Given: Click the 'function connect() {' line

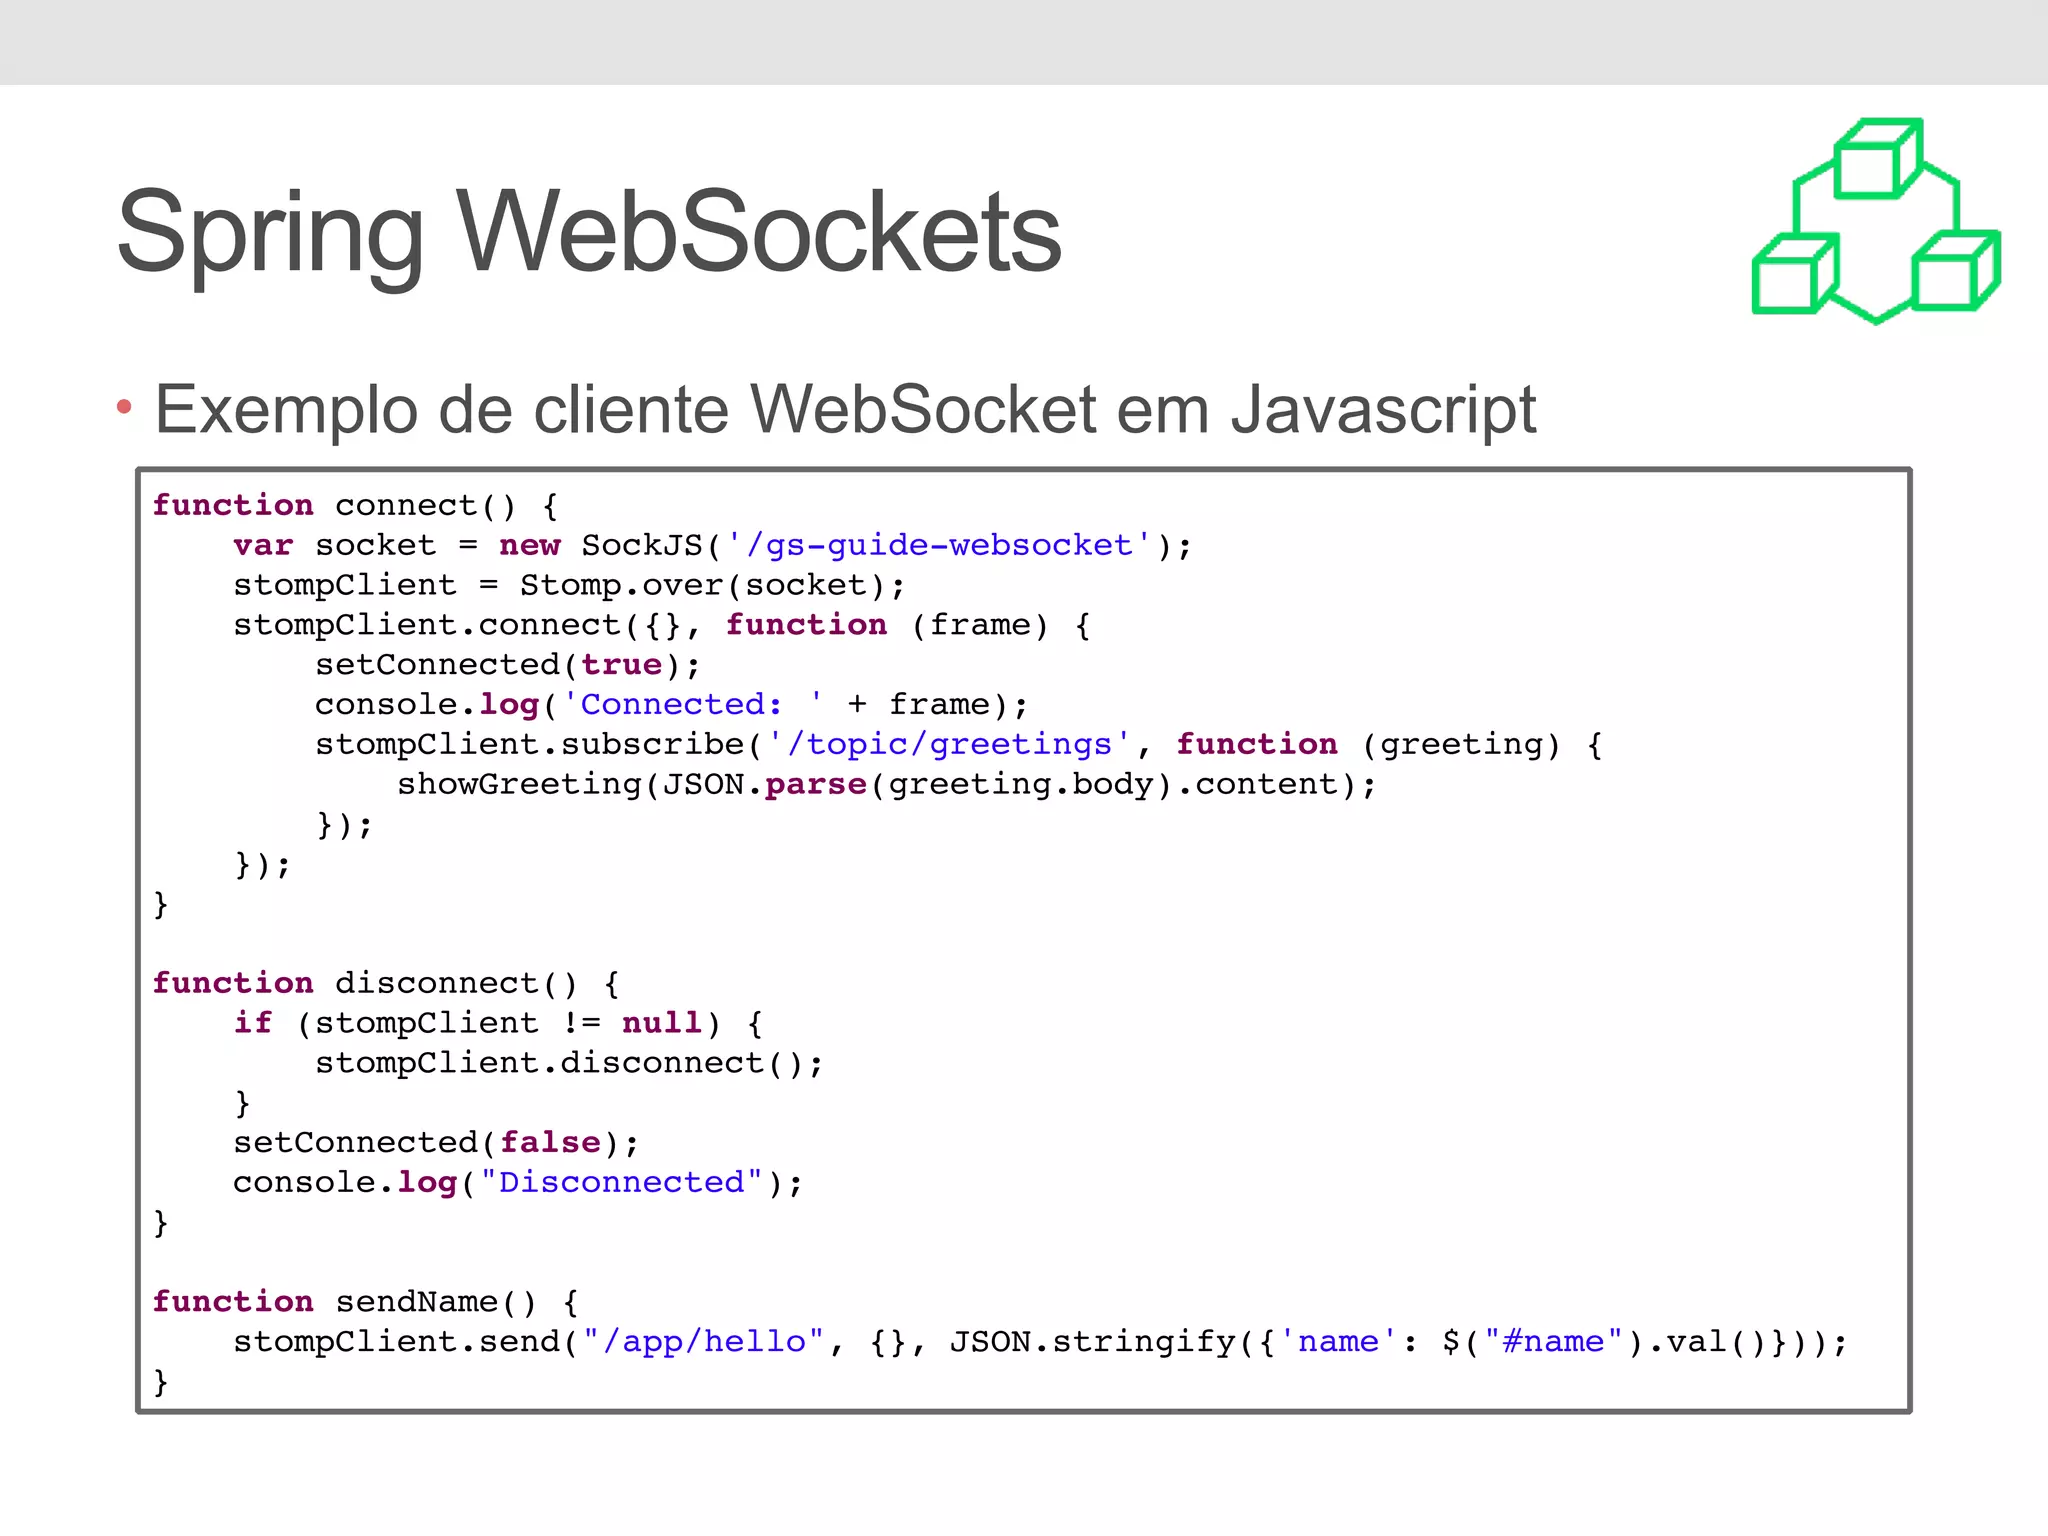Looking at the screenshot, I should (x=355, y=506).
